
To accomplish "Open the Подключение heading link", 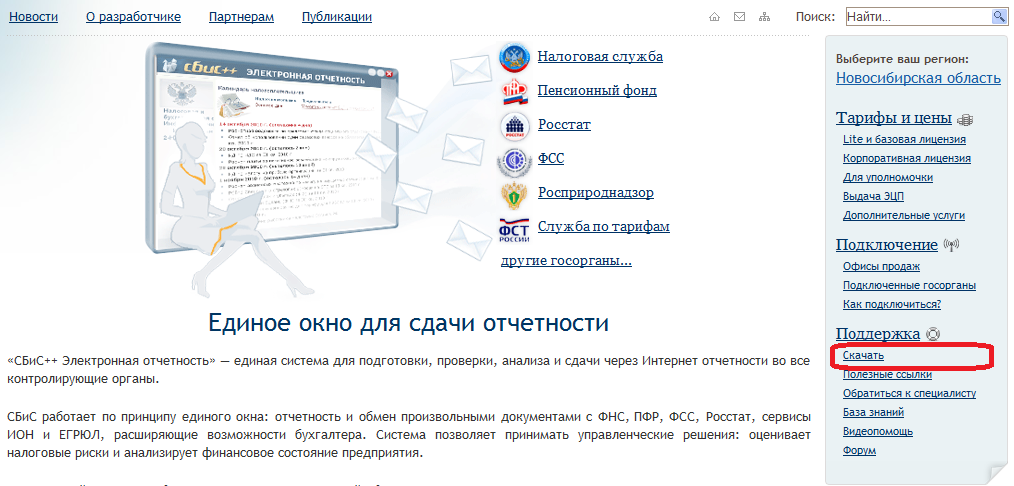I will [887, 245].
